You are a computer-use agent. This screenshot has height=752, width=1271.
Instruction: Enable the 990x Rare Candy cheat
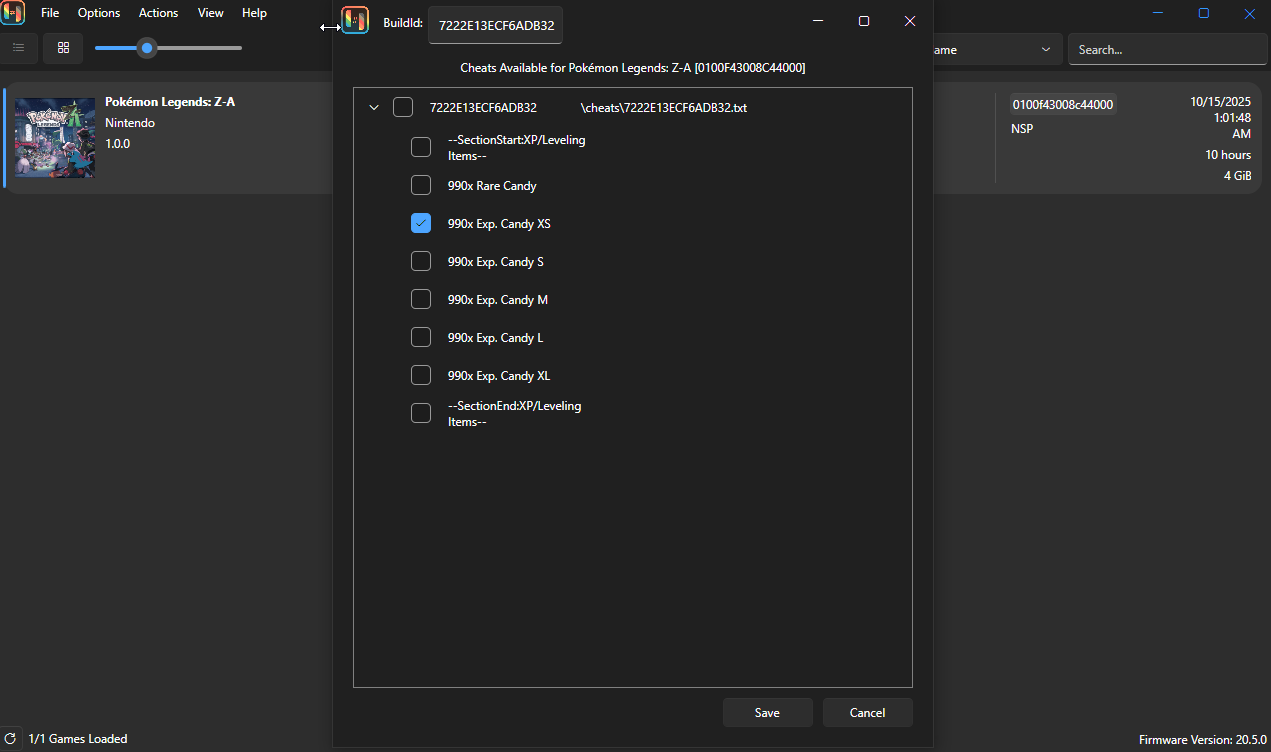(421, 186)
